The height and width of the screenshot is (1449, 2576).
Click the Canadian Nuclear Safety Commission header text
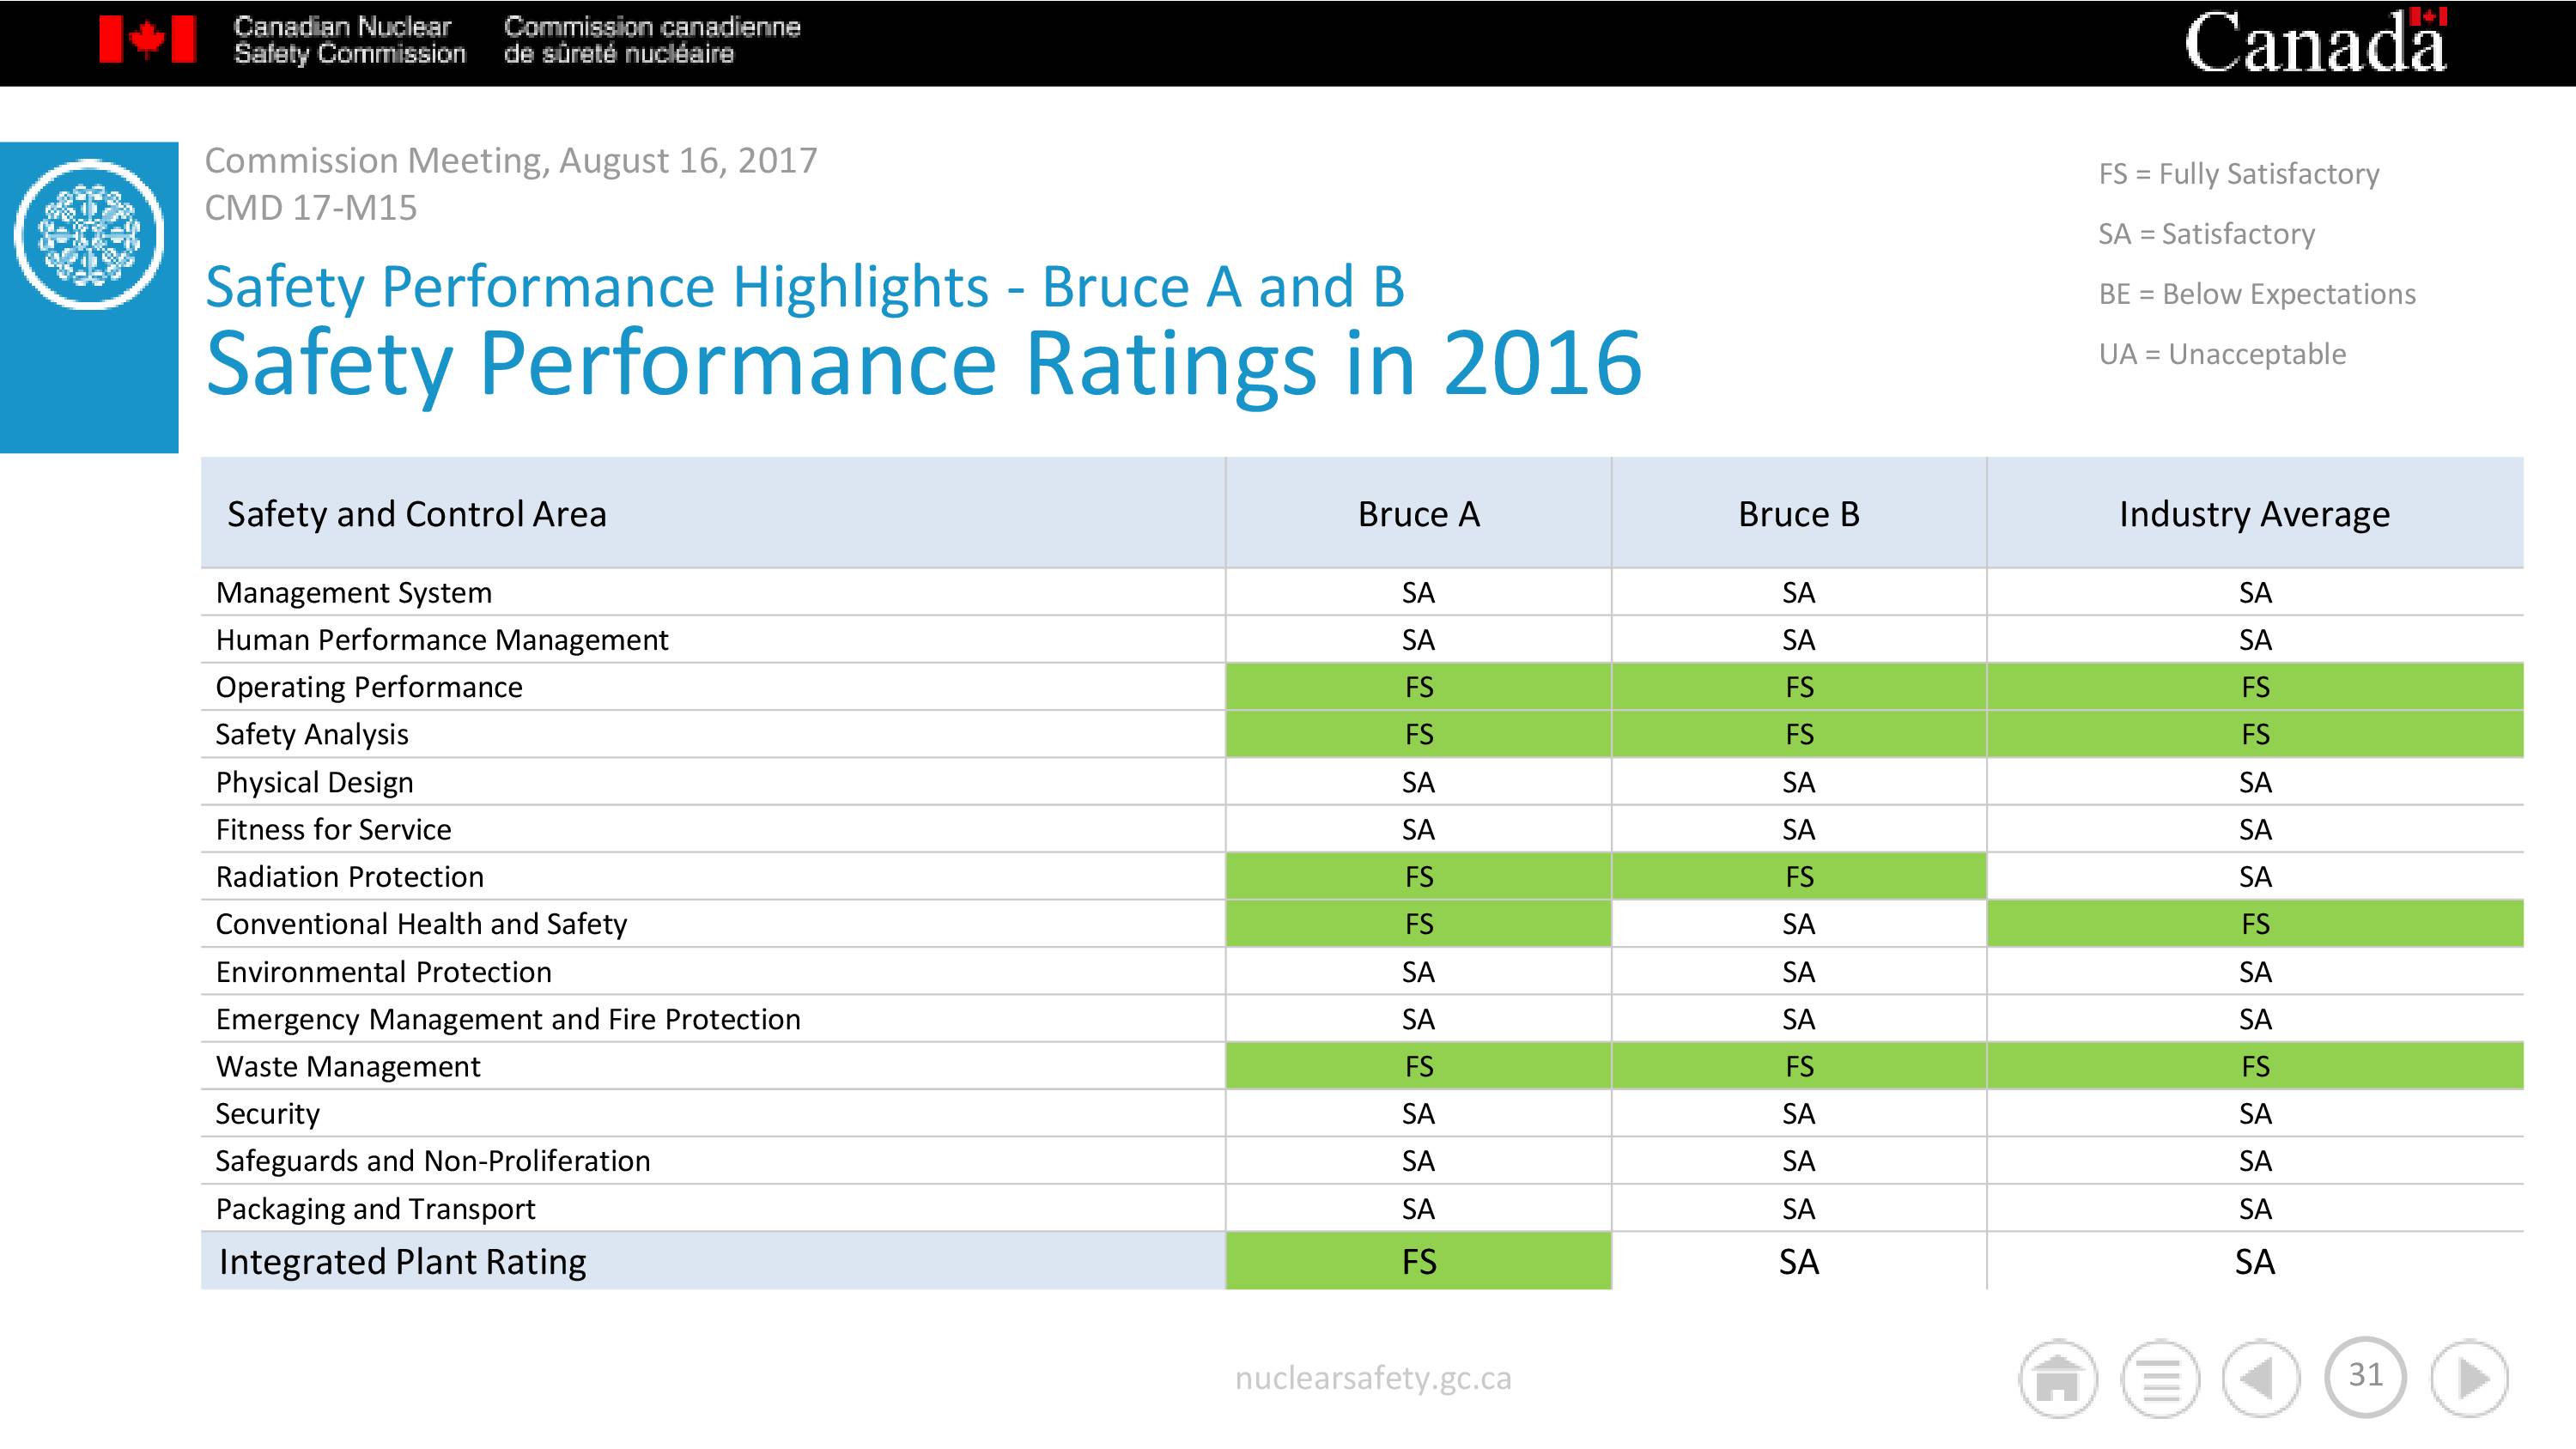[349, 40]
